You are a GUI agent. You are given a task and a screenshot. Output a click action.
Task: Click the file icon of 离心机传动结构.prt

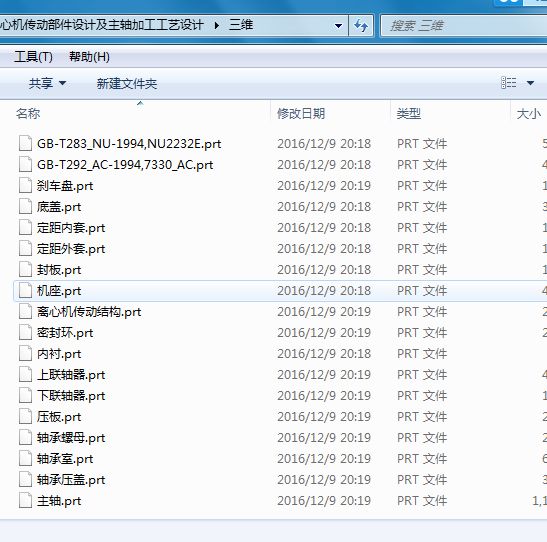[25, 312]
